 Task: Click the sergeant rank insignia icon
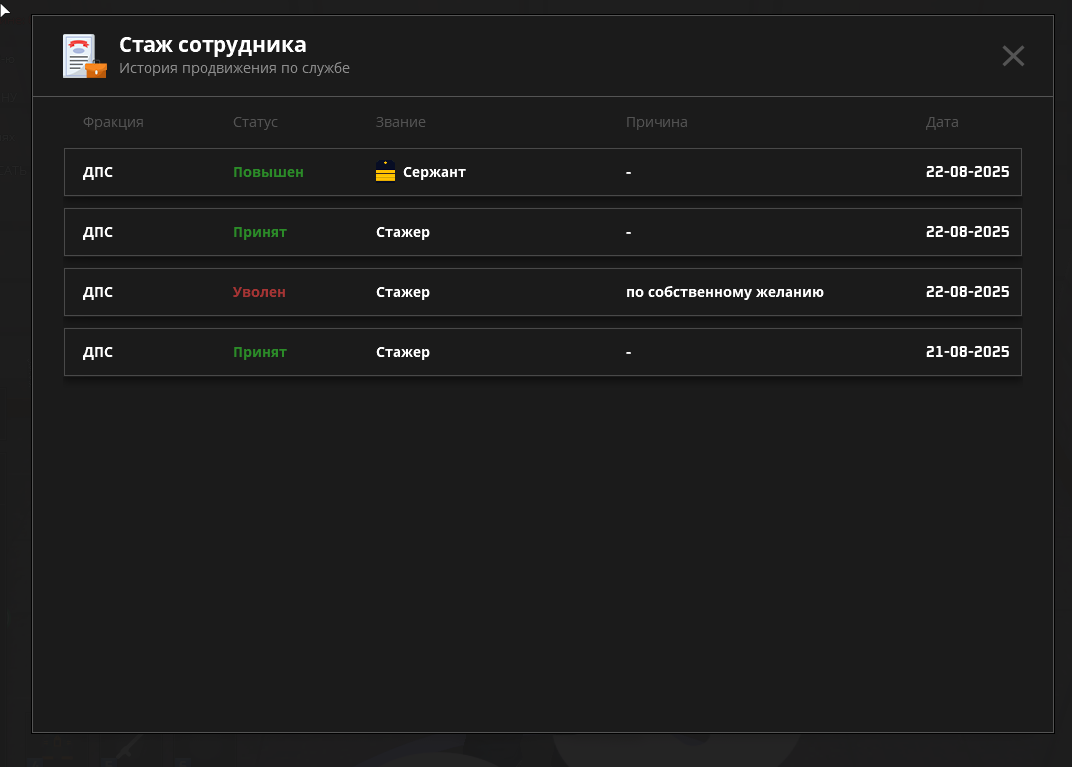tap(386, 172)
